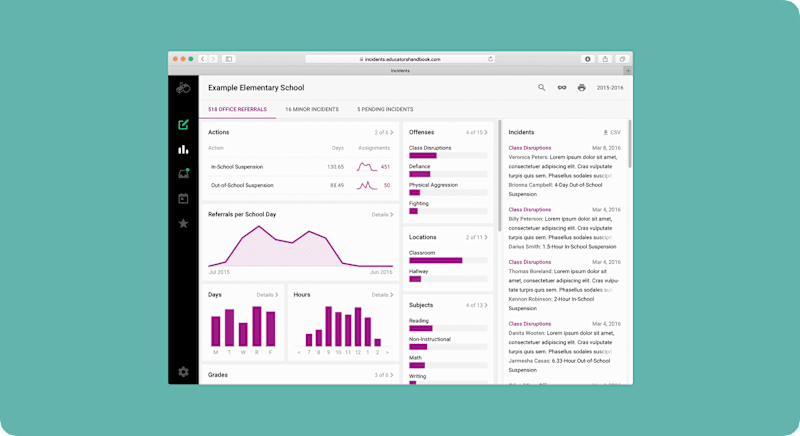The height and width of the screenshot is (436, 800).
Task: Click the In-School Suspension action row
Action: click(300, 167)
